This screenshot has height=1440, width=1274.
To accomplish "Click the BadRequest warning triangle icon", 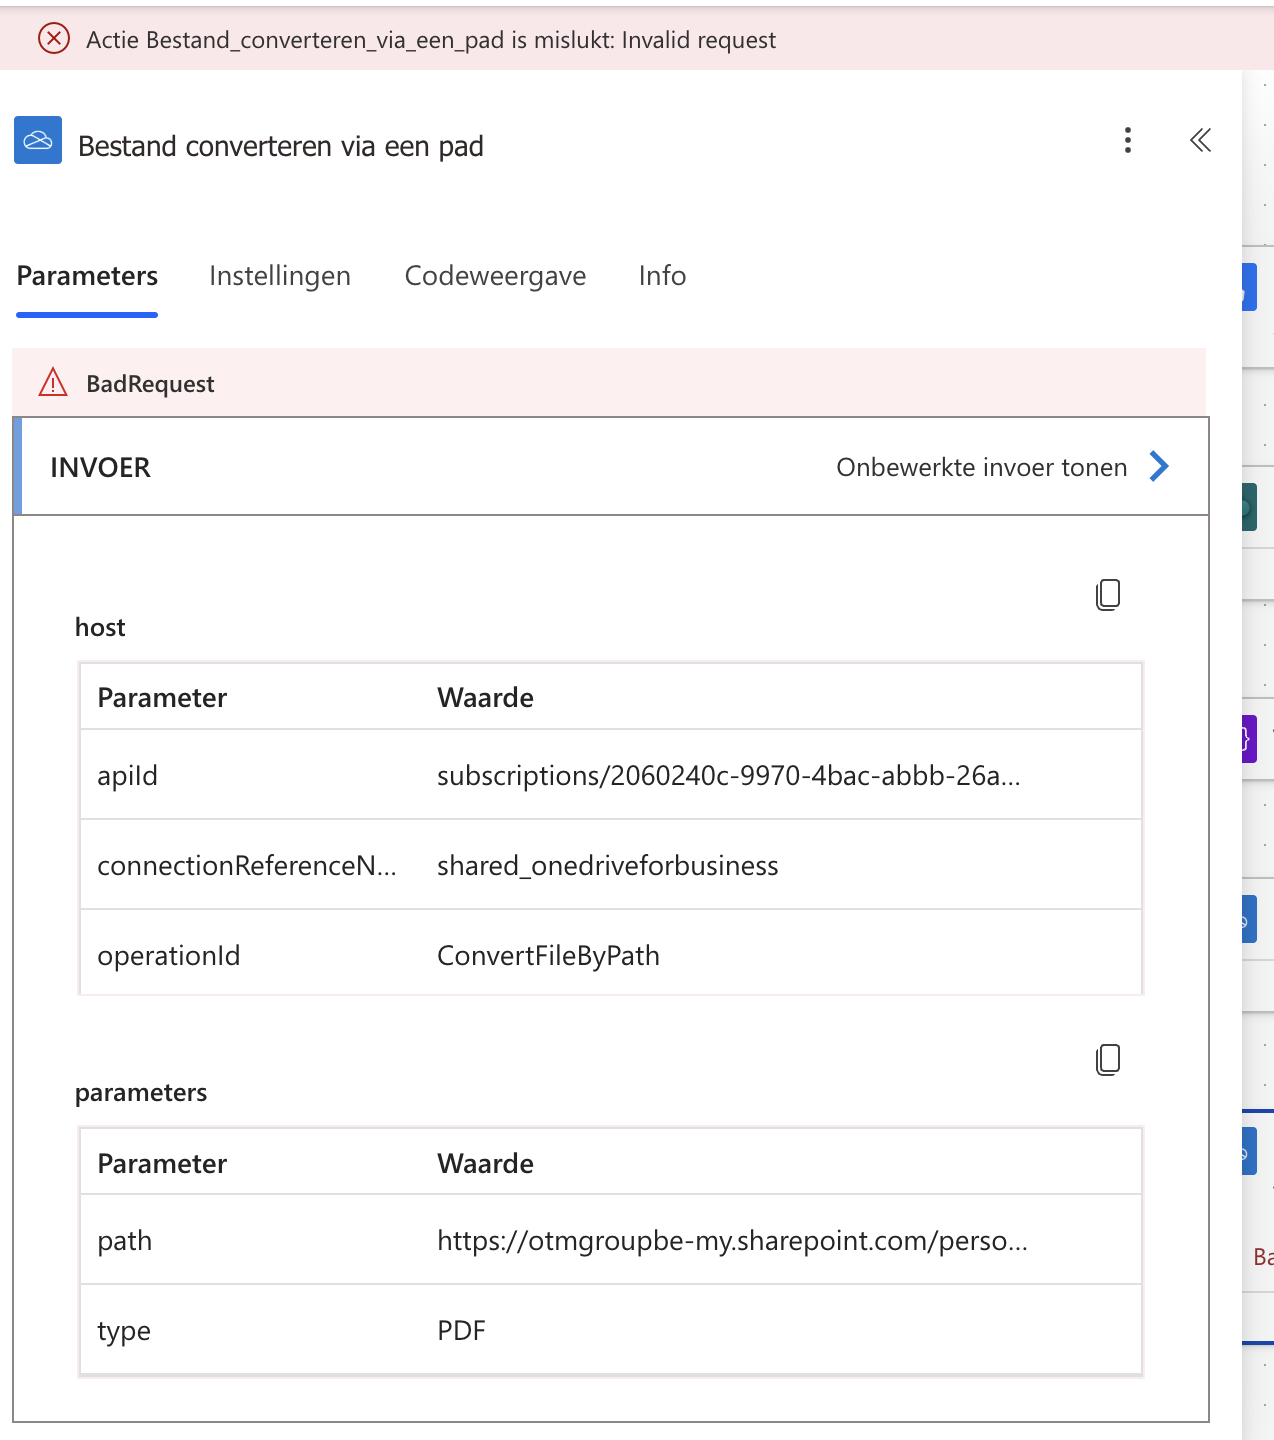I will pyautogui.click(x=53, y=383).
